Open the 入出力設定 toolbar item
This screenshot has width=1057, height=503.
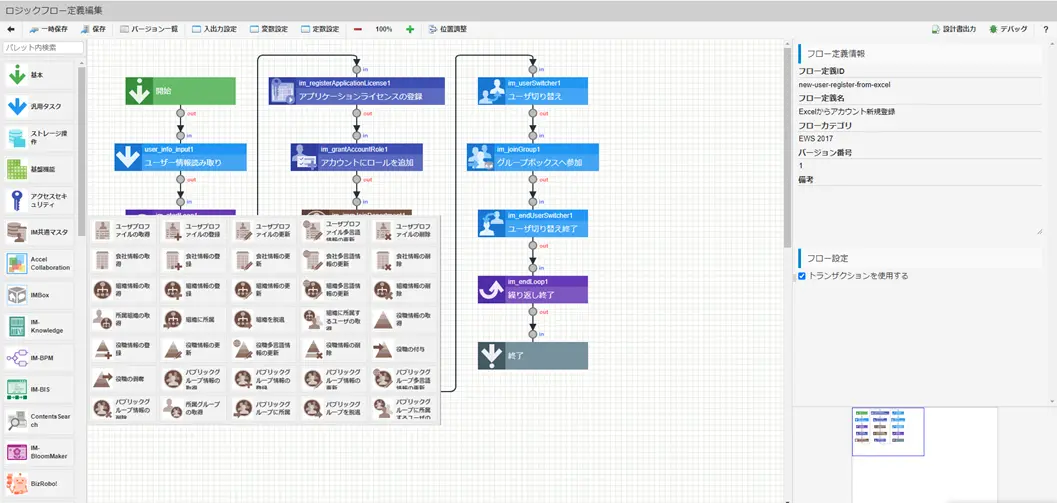(x=214, y=29)
